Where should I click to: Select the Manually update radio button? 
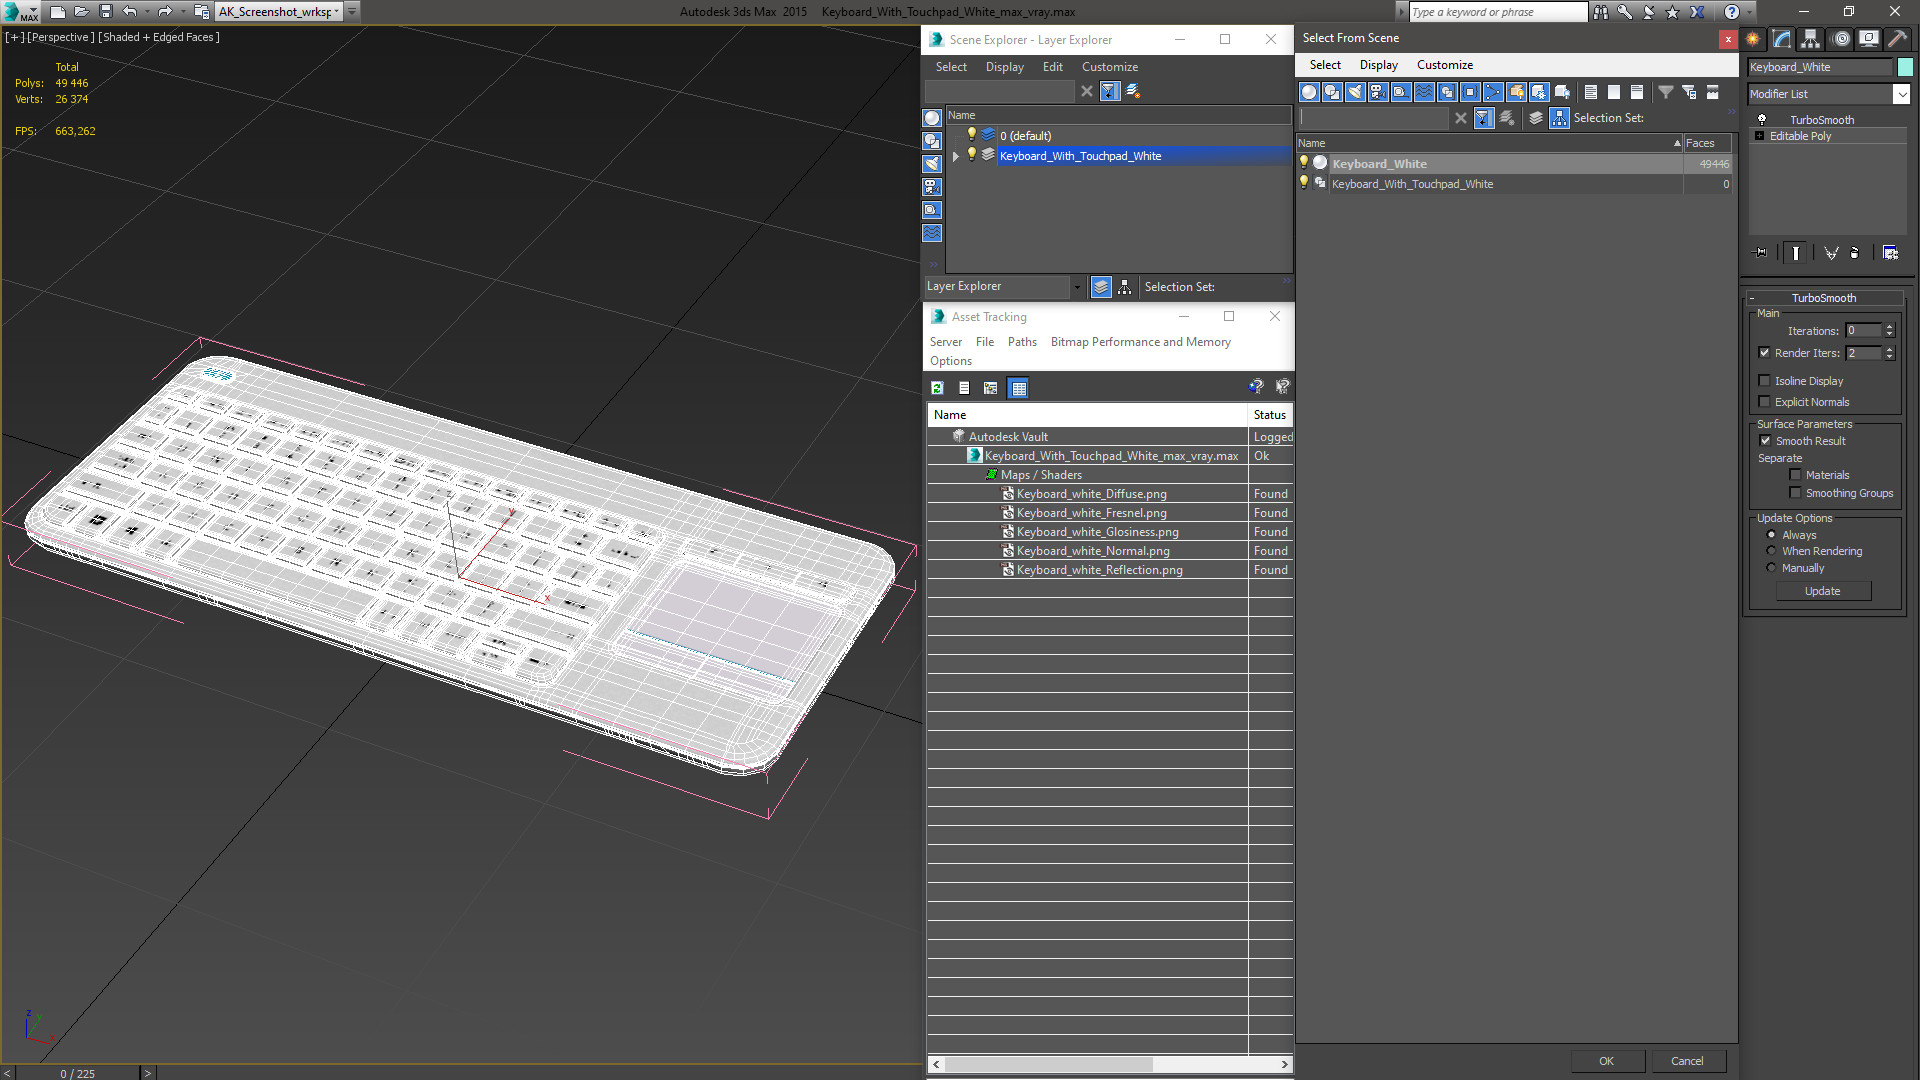click(x=1771, y=568)
